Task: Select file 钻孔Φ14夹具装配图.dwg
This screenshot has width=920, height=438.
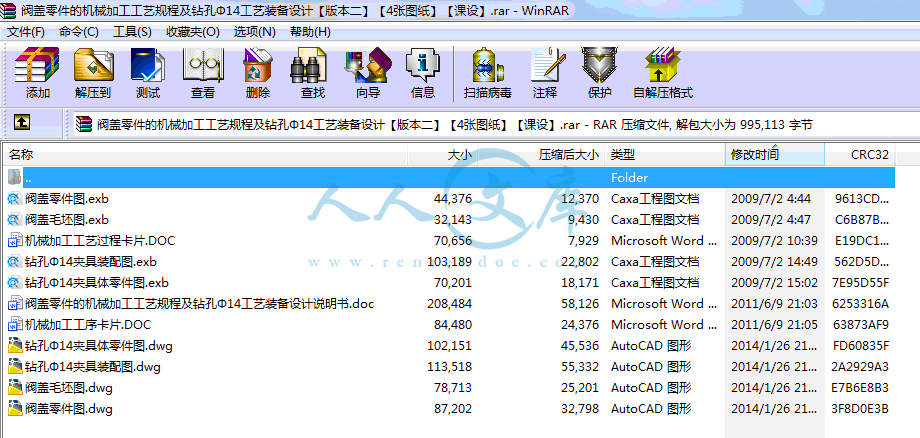Action: (93, 367)
